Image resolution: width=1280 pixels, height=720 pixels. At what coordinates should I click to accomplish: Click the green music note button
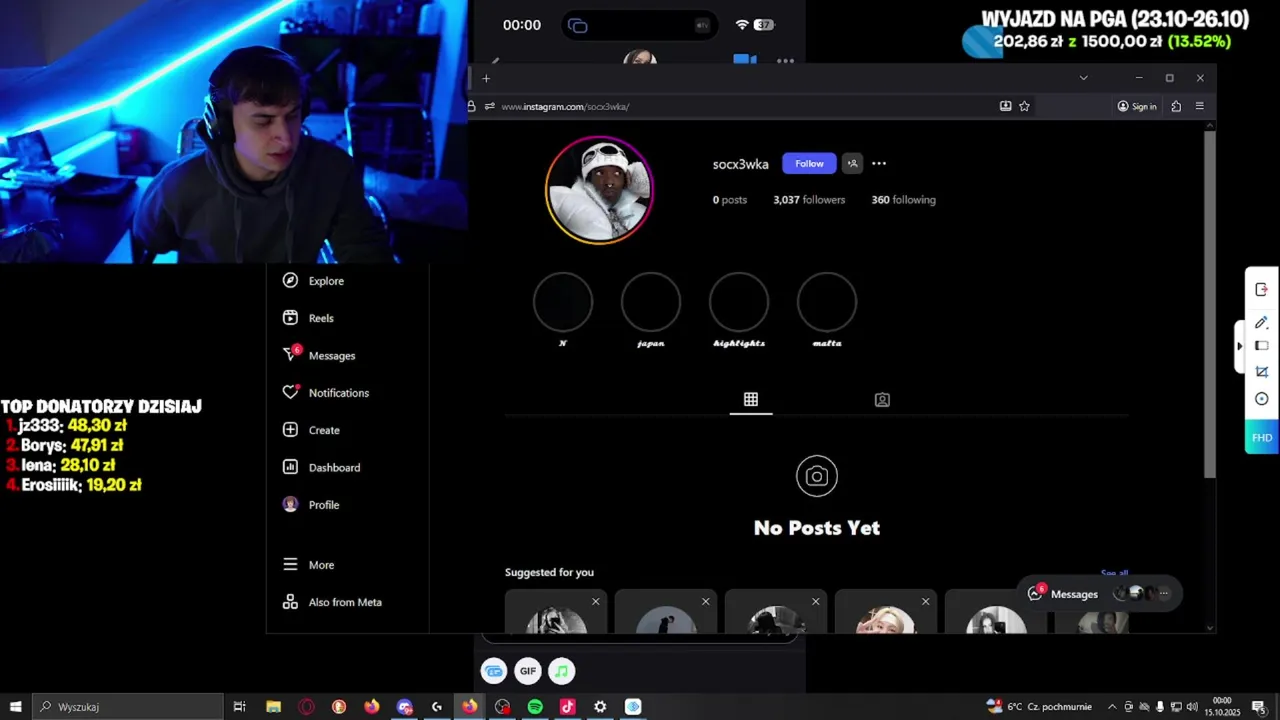click(x=562, y=671)
